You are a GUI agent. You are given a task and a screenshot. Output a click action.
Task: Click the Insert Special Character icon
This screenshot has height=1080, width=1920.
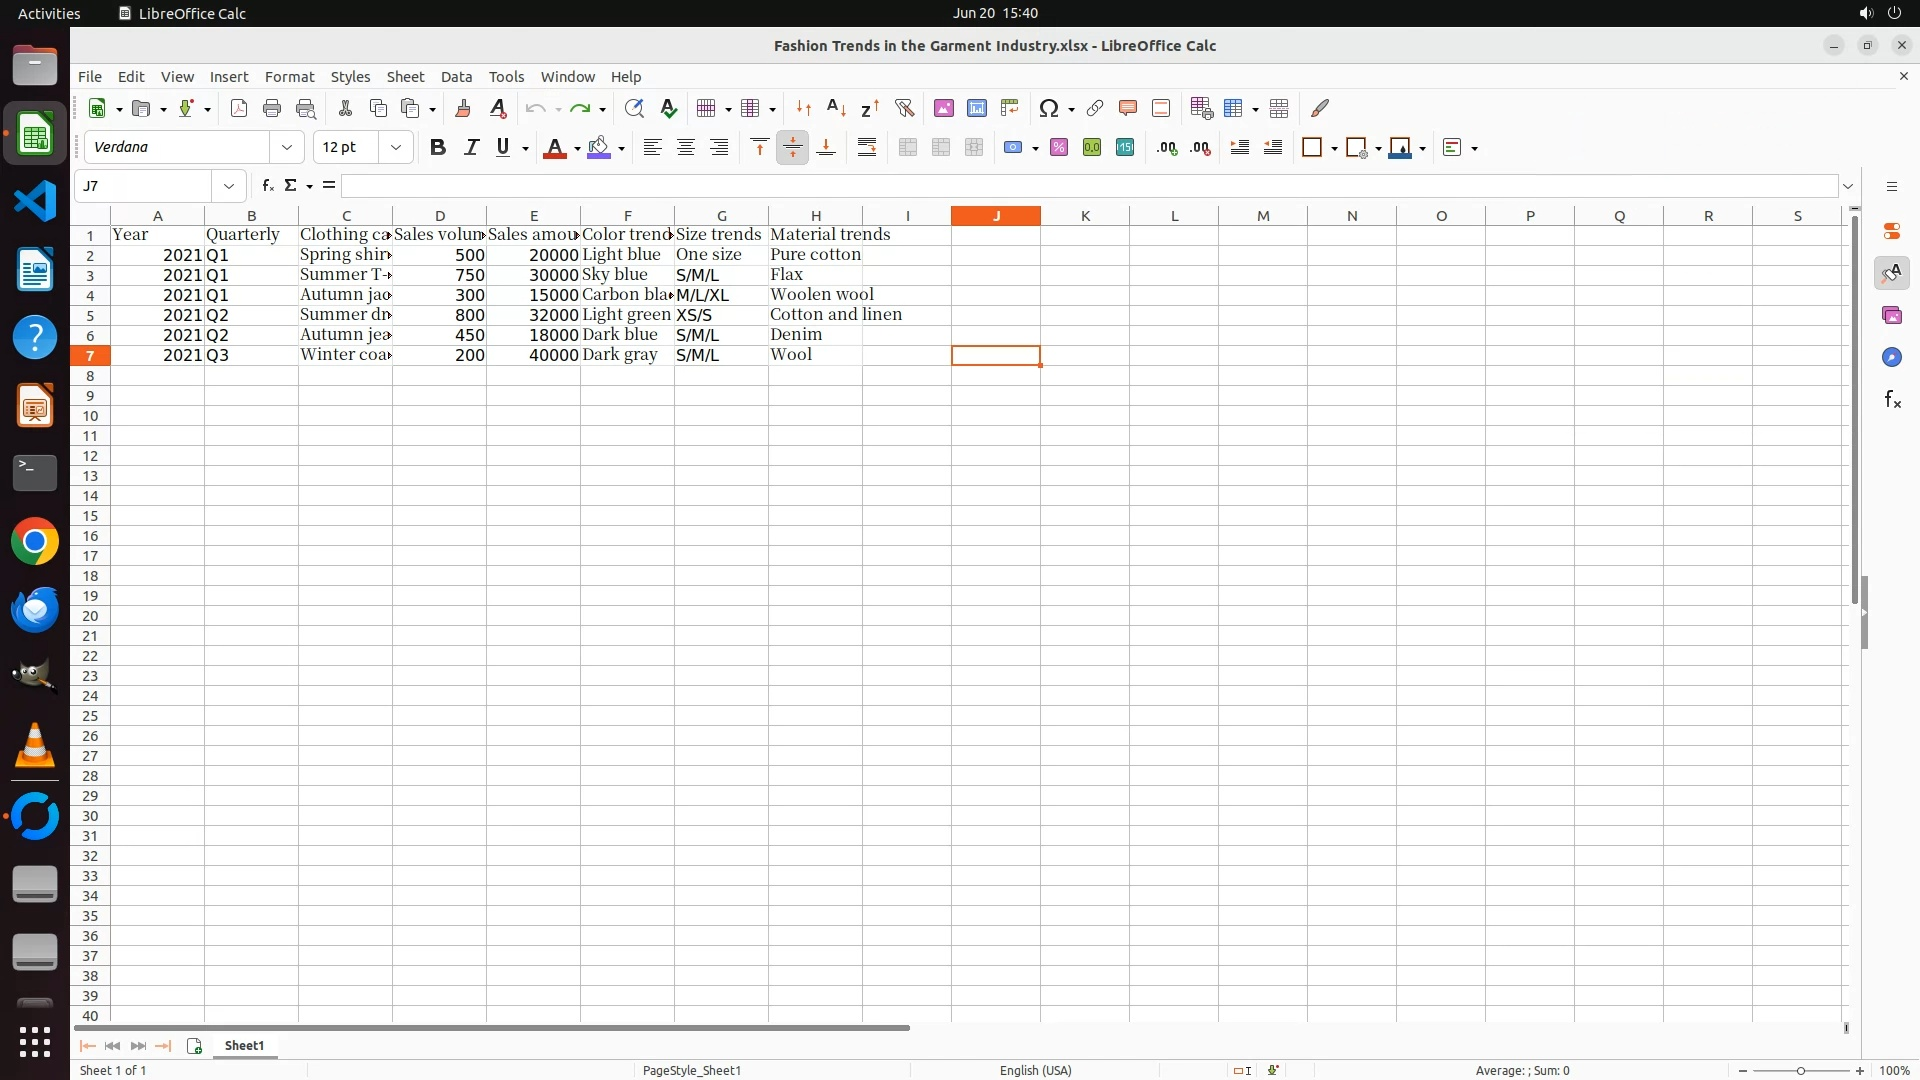click(x=1048, y=108)
